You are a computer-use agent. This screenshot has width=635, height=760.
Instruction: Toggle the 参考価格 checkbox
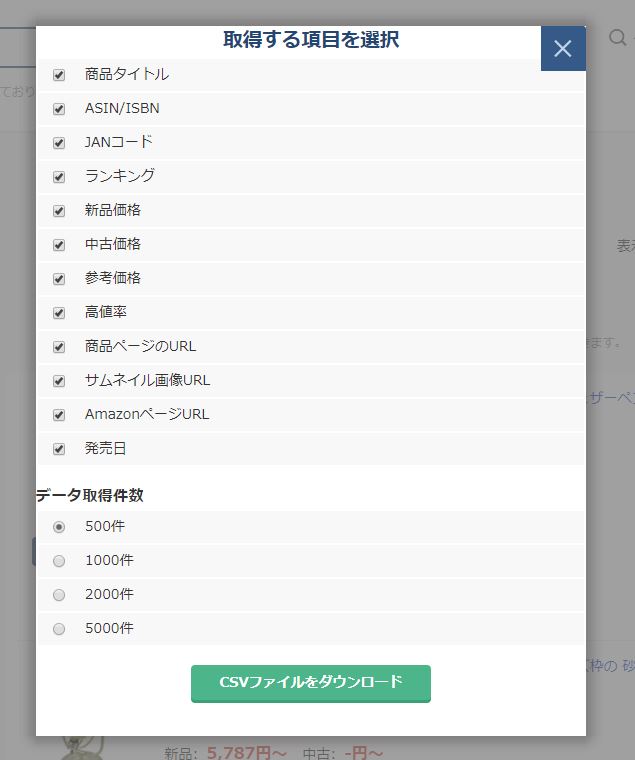tap(59, 279)
